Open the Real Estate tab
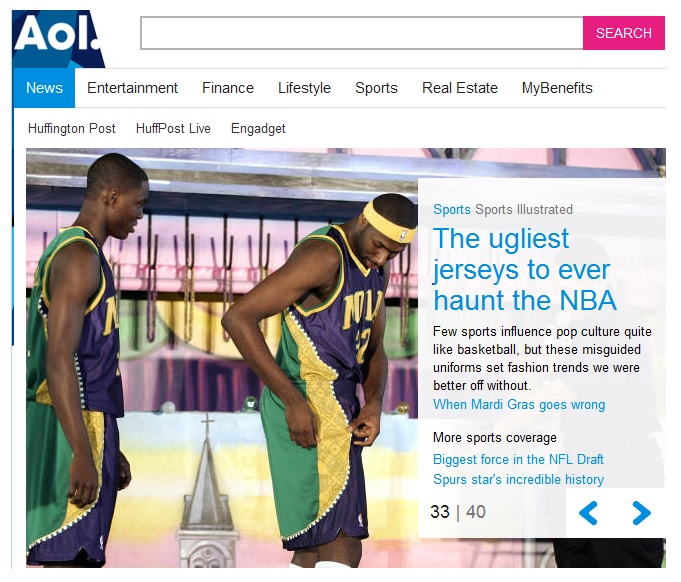Screen dimensions: 681x582 click(x=459, y=88)
